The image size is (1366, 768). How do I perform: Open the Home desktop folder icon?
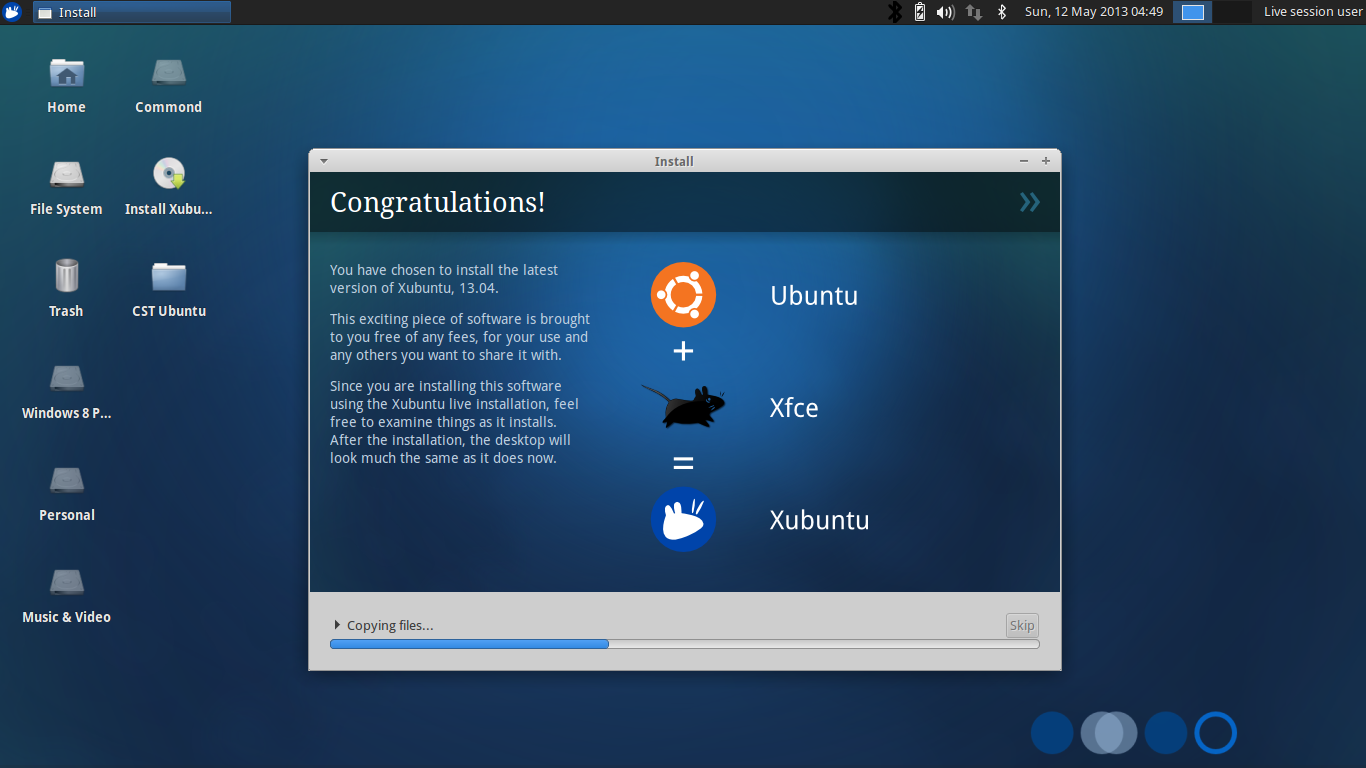67,73
